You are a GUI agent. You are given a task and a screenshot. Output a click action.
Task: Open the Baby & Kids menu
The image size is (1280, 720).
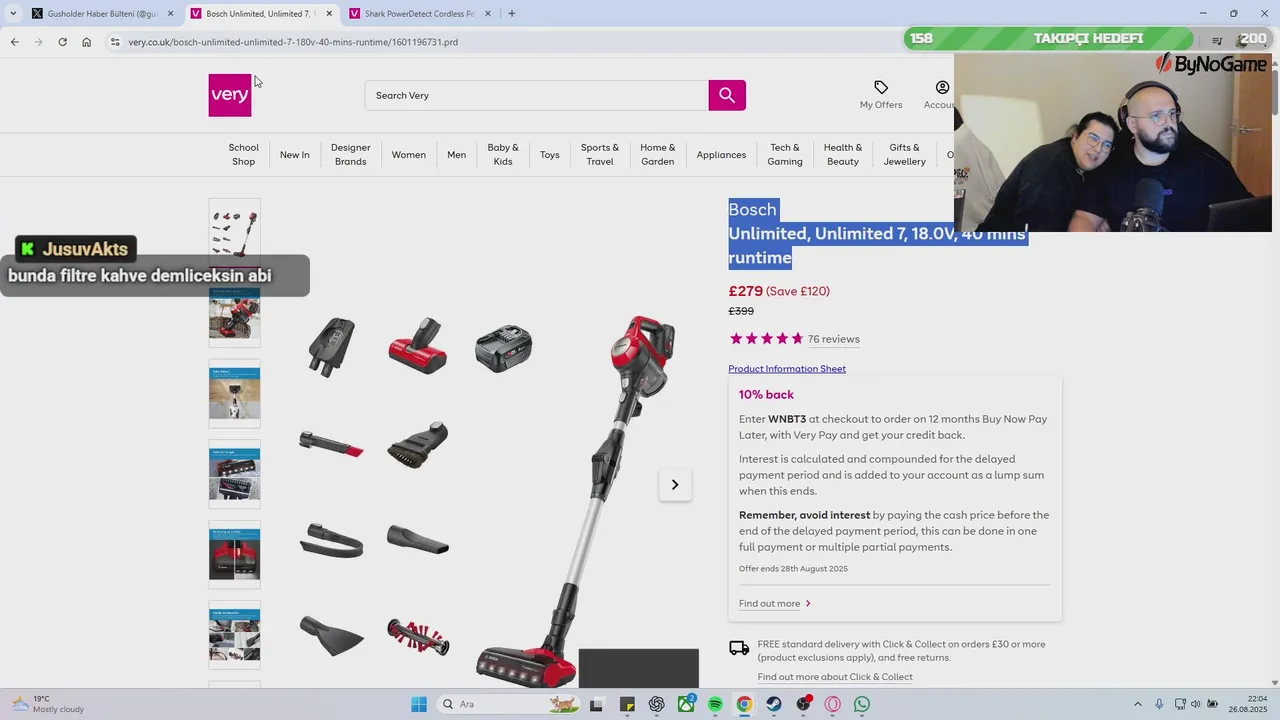503,155
